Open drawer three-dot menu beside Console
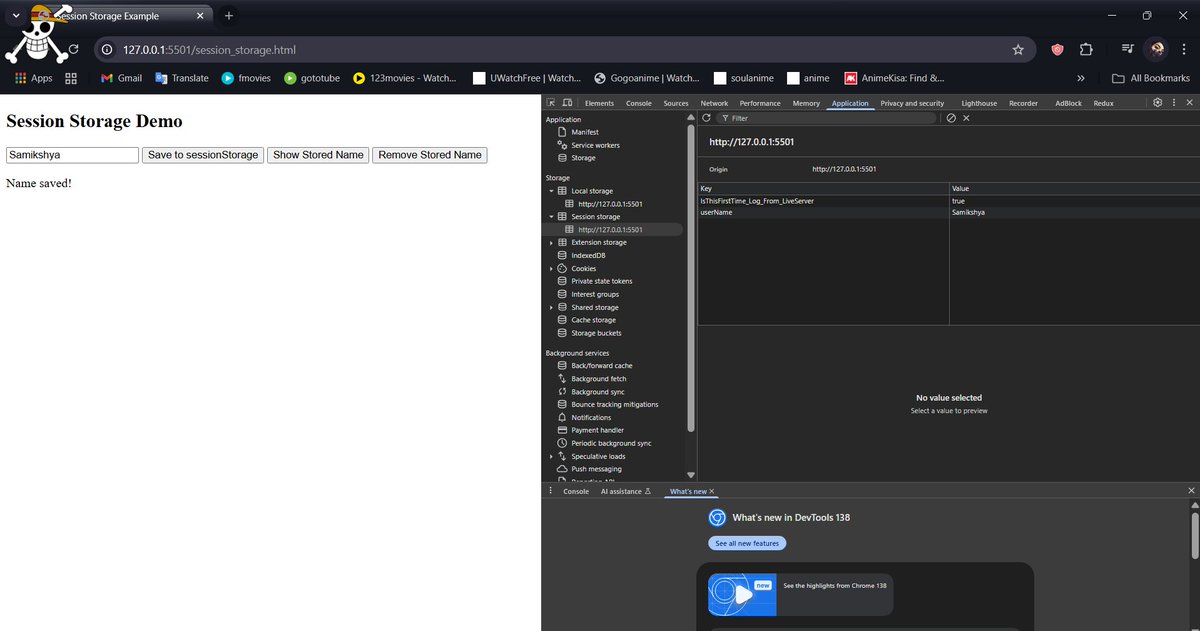 tap(551, 491)
